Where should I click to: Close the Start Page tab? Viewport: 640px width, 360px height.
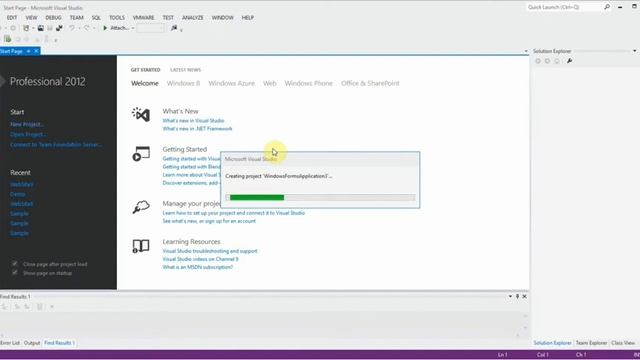tap(36, 51)
